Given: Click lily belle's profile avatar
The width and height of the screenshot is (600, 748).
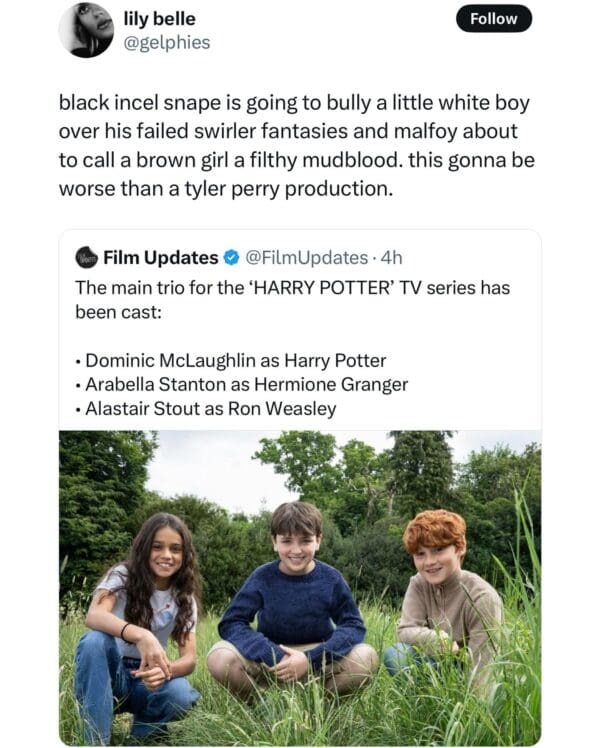Looking at the screenshot, I should coord(86,30).
